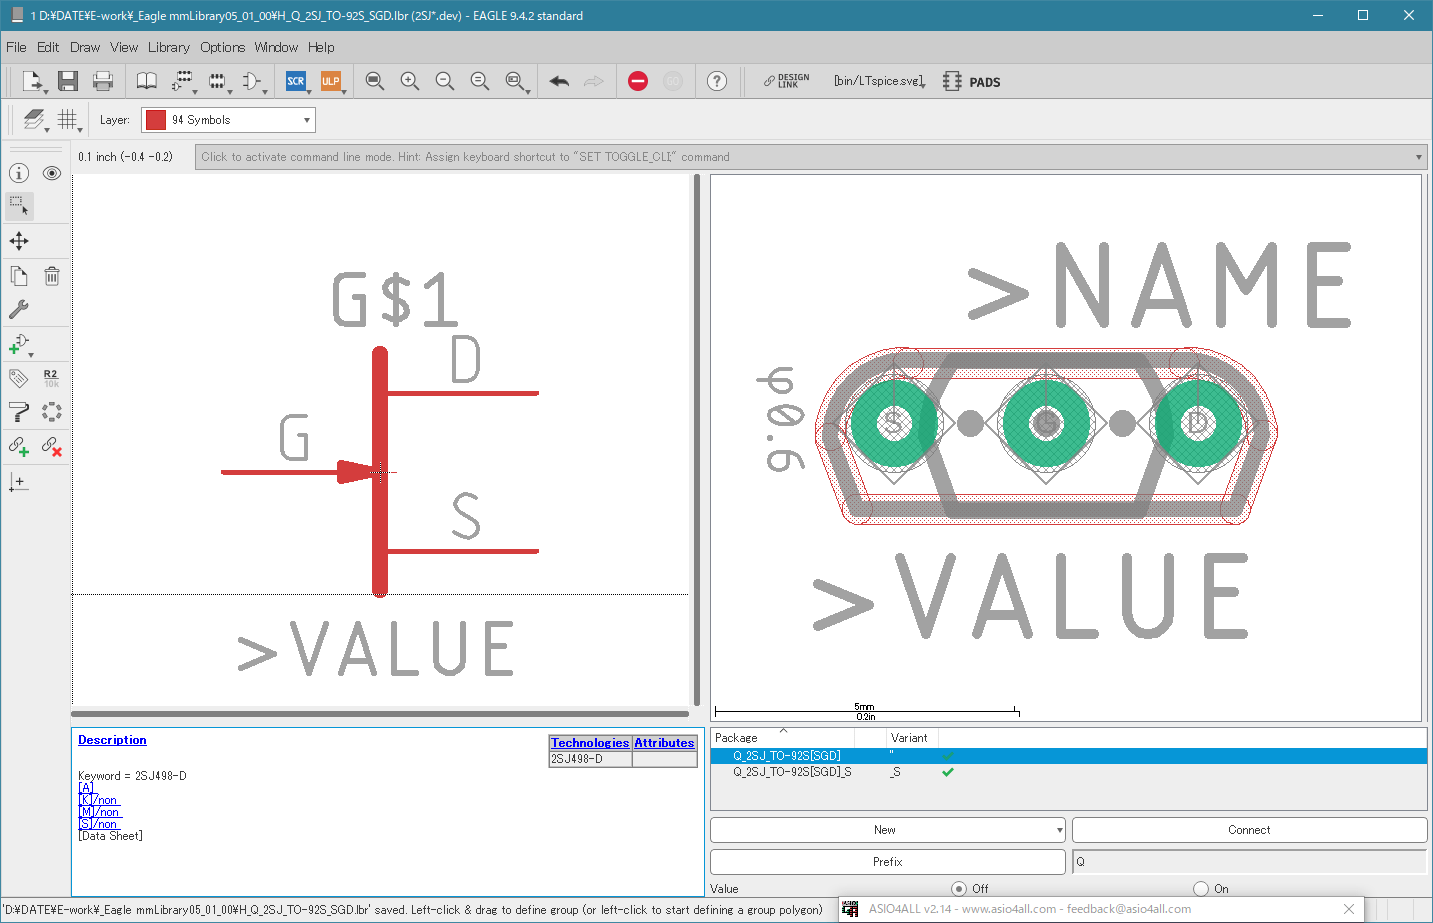Click the Undo arrow icon

pyautogui.click(x=559, y=82)
